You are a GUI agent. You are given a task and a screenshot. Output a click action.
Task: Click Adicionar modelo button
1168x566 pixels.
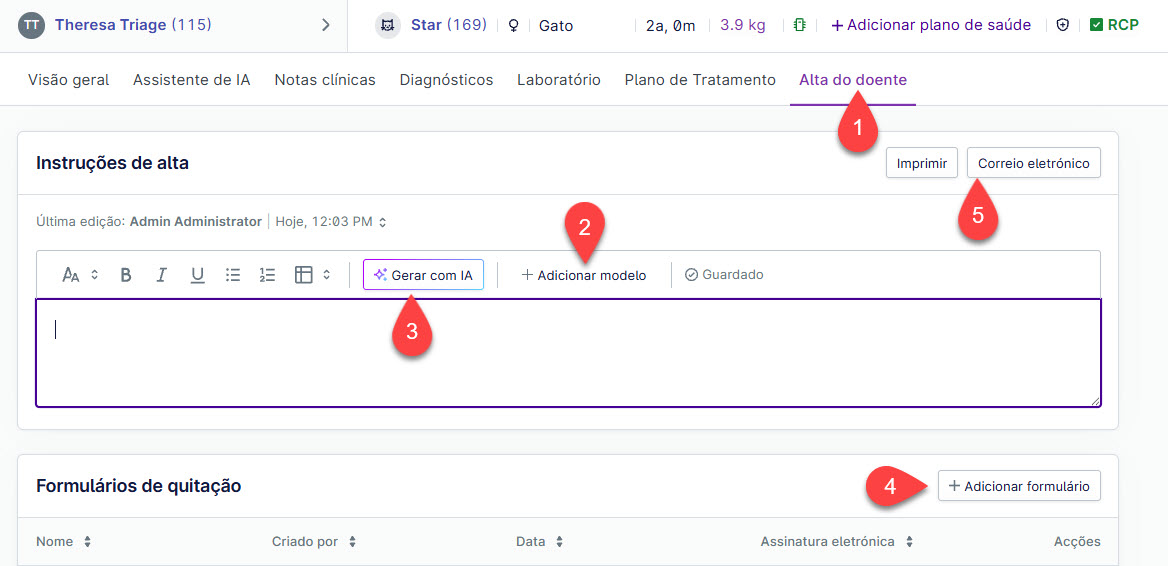pyautogui.click(x=584, y=275)
